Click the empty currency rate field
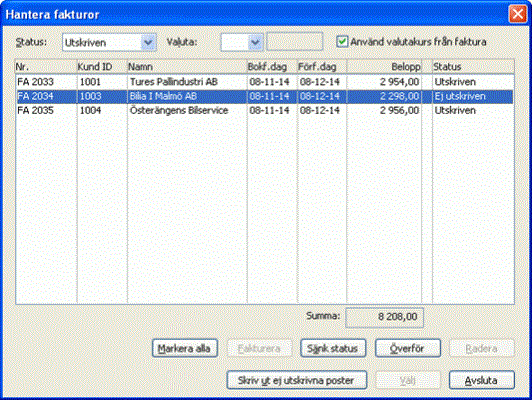The width and height of the screenshot is (532, 400). click(294, 41)
